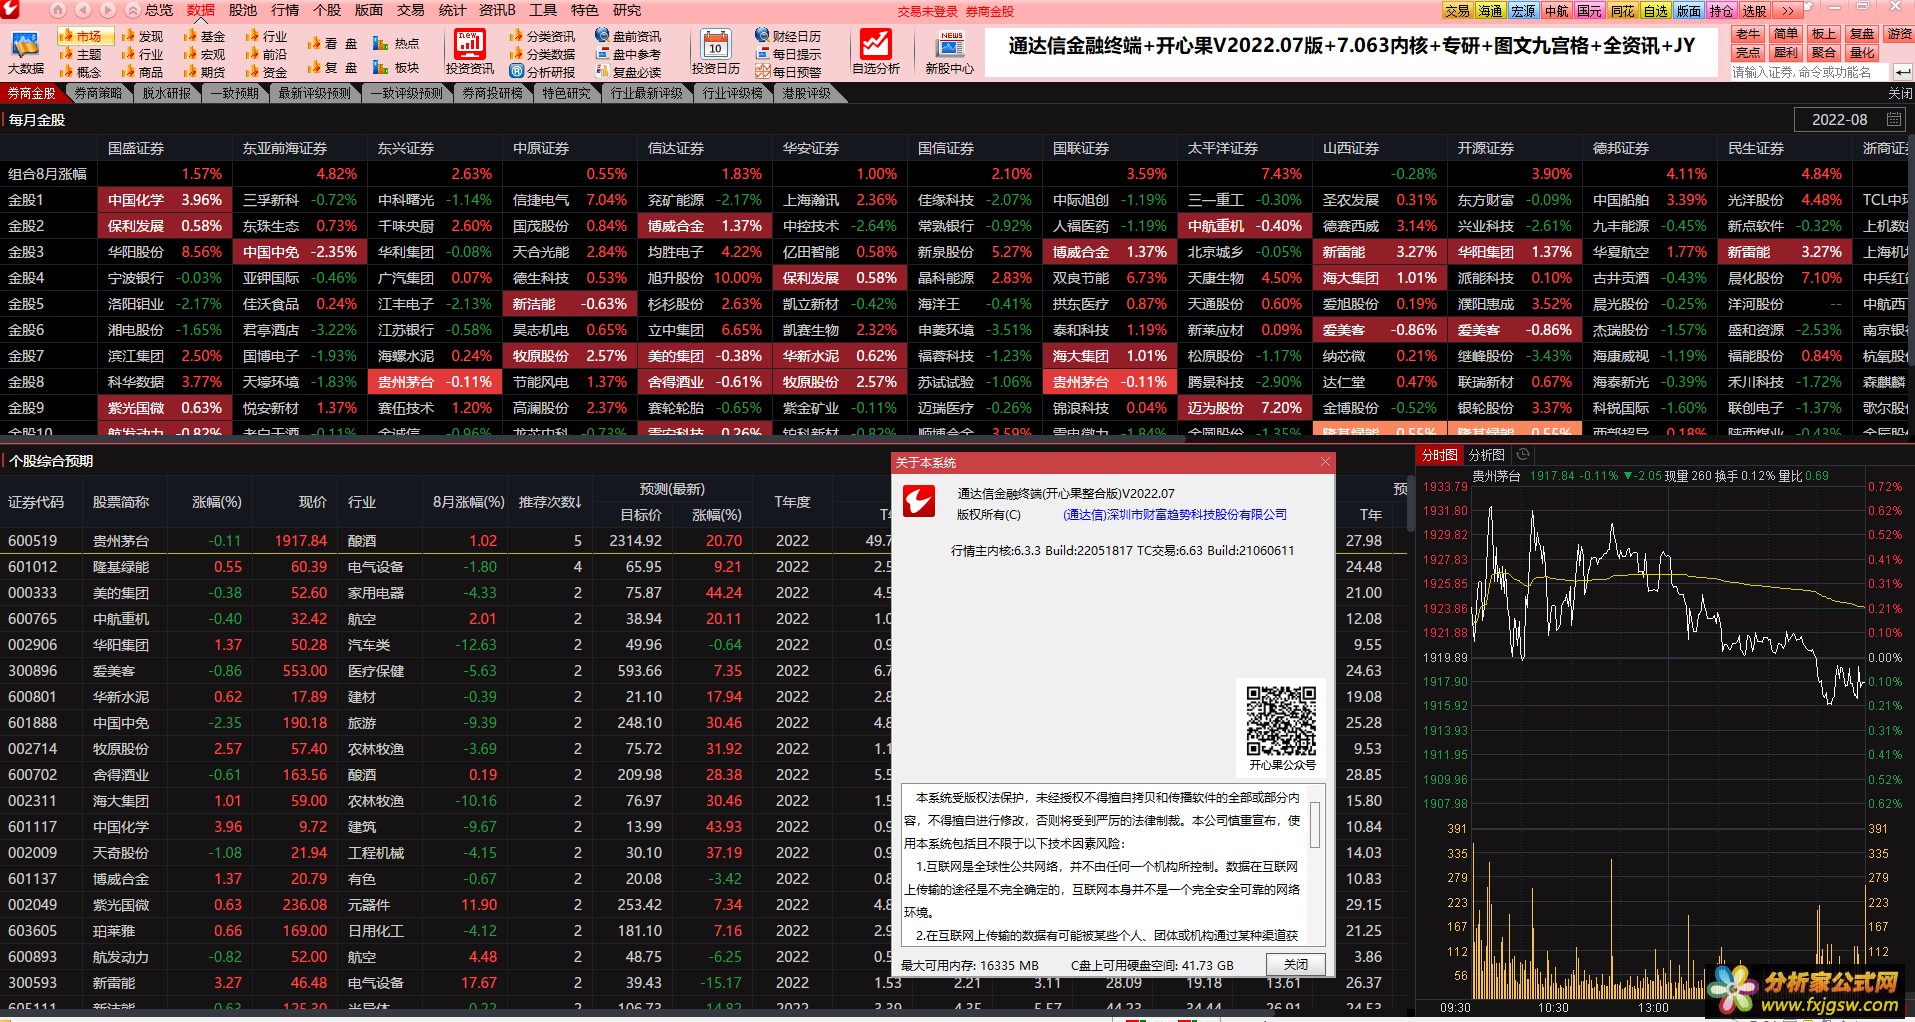Click 关闭 at the panel's right edge
This screenshot has width=1915, height=1022.
pyautogui.click(x=1900, y=93)
